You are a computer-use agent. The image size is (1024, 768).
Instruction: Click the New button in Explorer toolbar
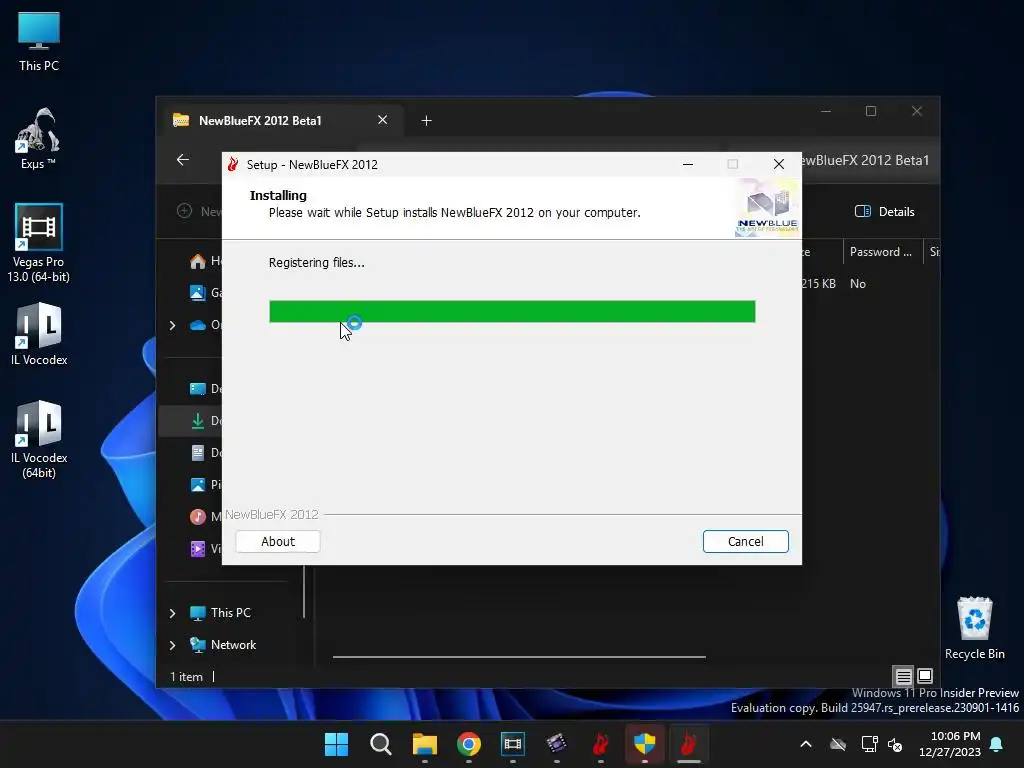pyautogui.click(x=199, y=212)
